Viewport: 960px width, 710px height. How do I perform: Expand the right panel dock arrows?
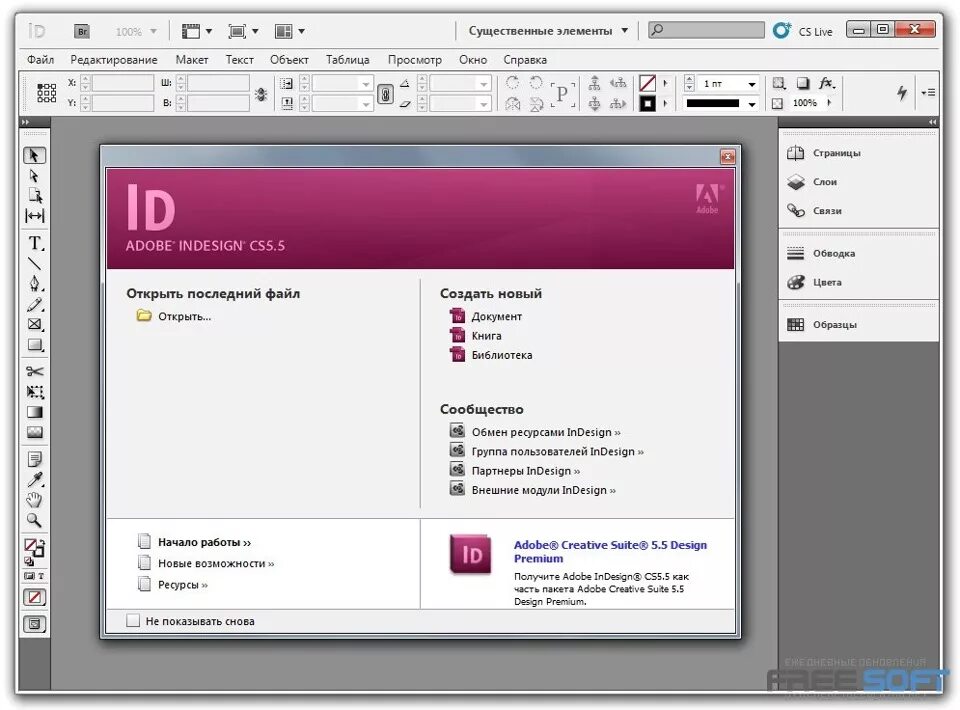click(x=932, y=122)
